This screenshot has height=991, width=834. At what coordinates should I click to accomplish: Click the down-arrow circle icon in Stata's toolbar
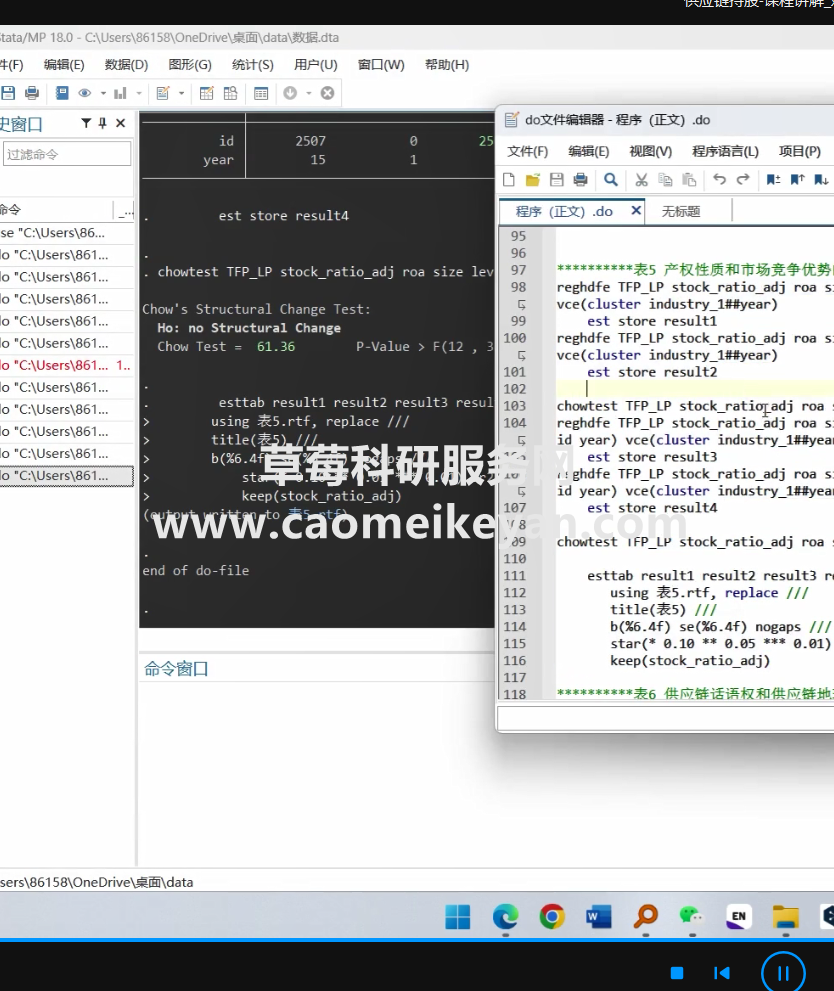coord(290,94)
